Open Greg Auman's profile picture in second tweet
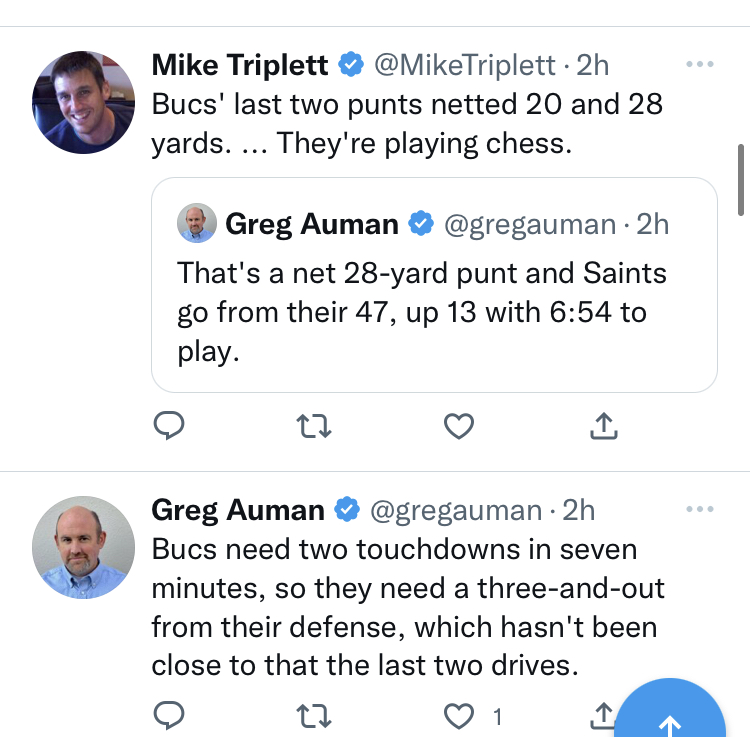Screen dimensions: 750x737 (83, 547)
